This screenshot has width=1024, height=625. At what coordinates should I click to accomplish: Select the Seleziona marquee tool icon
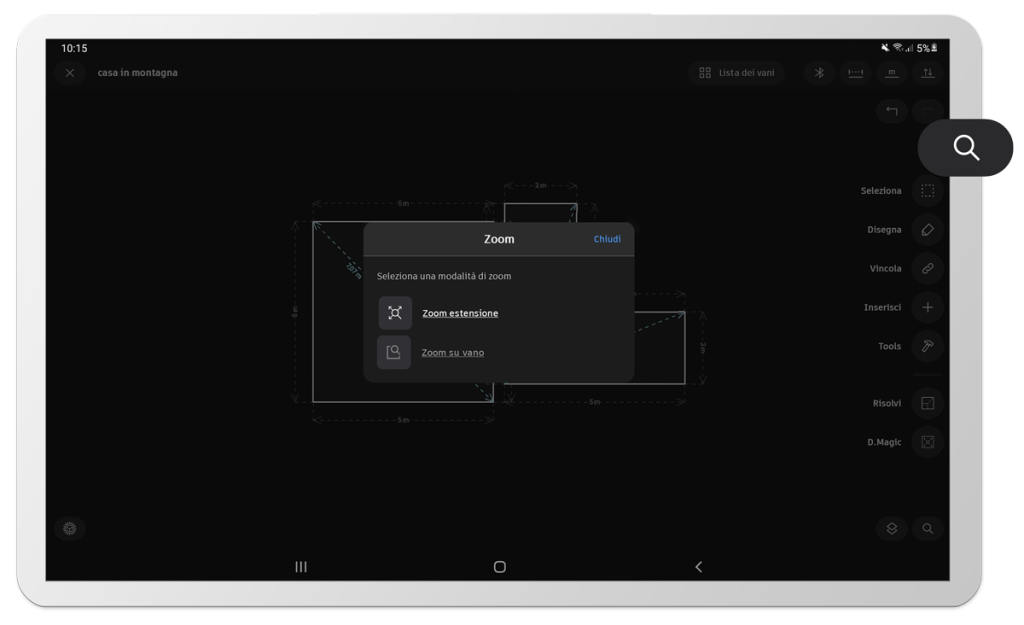click(x=927, y=191)
